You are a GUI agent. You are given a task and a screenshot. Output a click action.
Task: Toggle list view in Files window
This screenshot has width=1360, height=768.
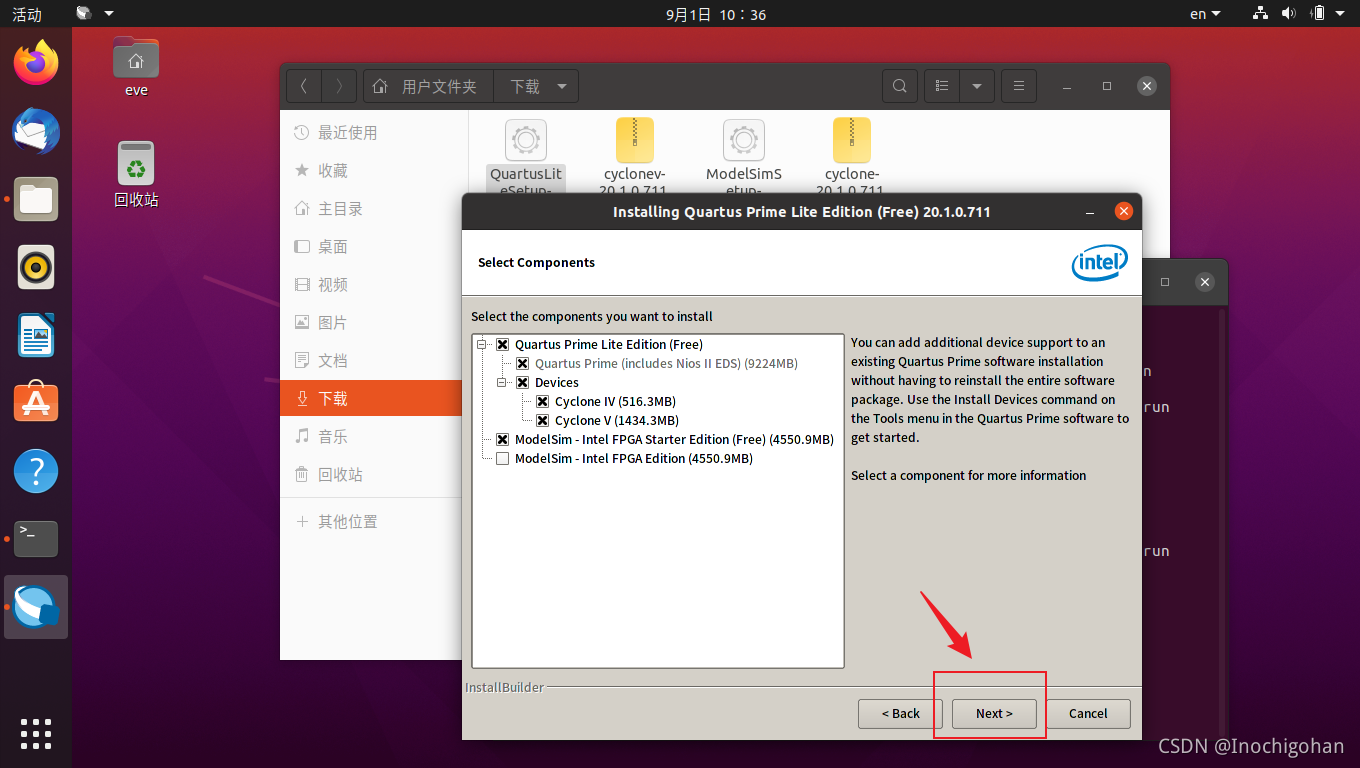941,87
